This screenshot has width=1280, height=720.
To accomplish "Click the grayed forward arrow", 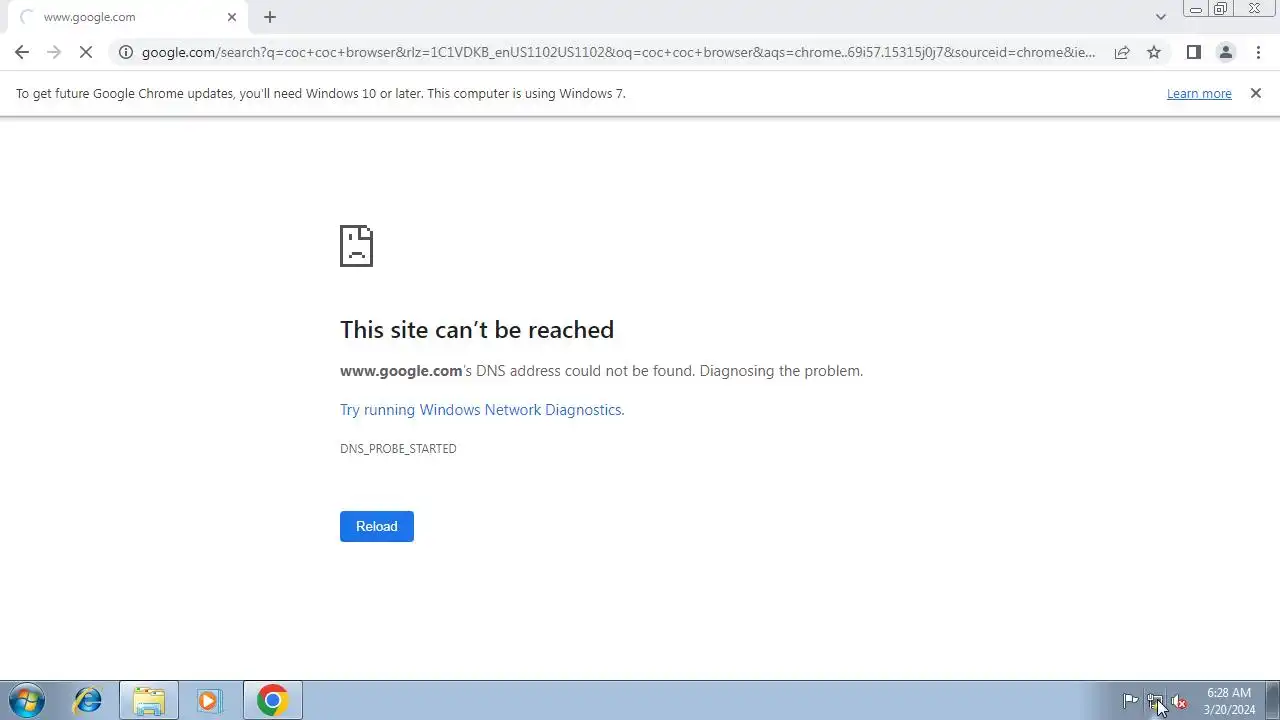I will coord(54,52).
